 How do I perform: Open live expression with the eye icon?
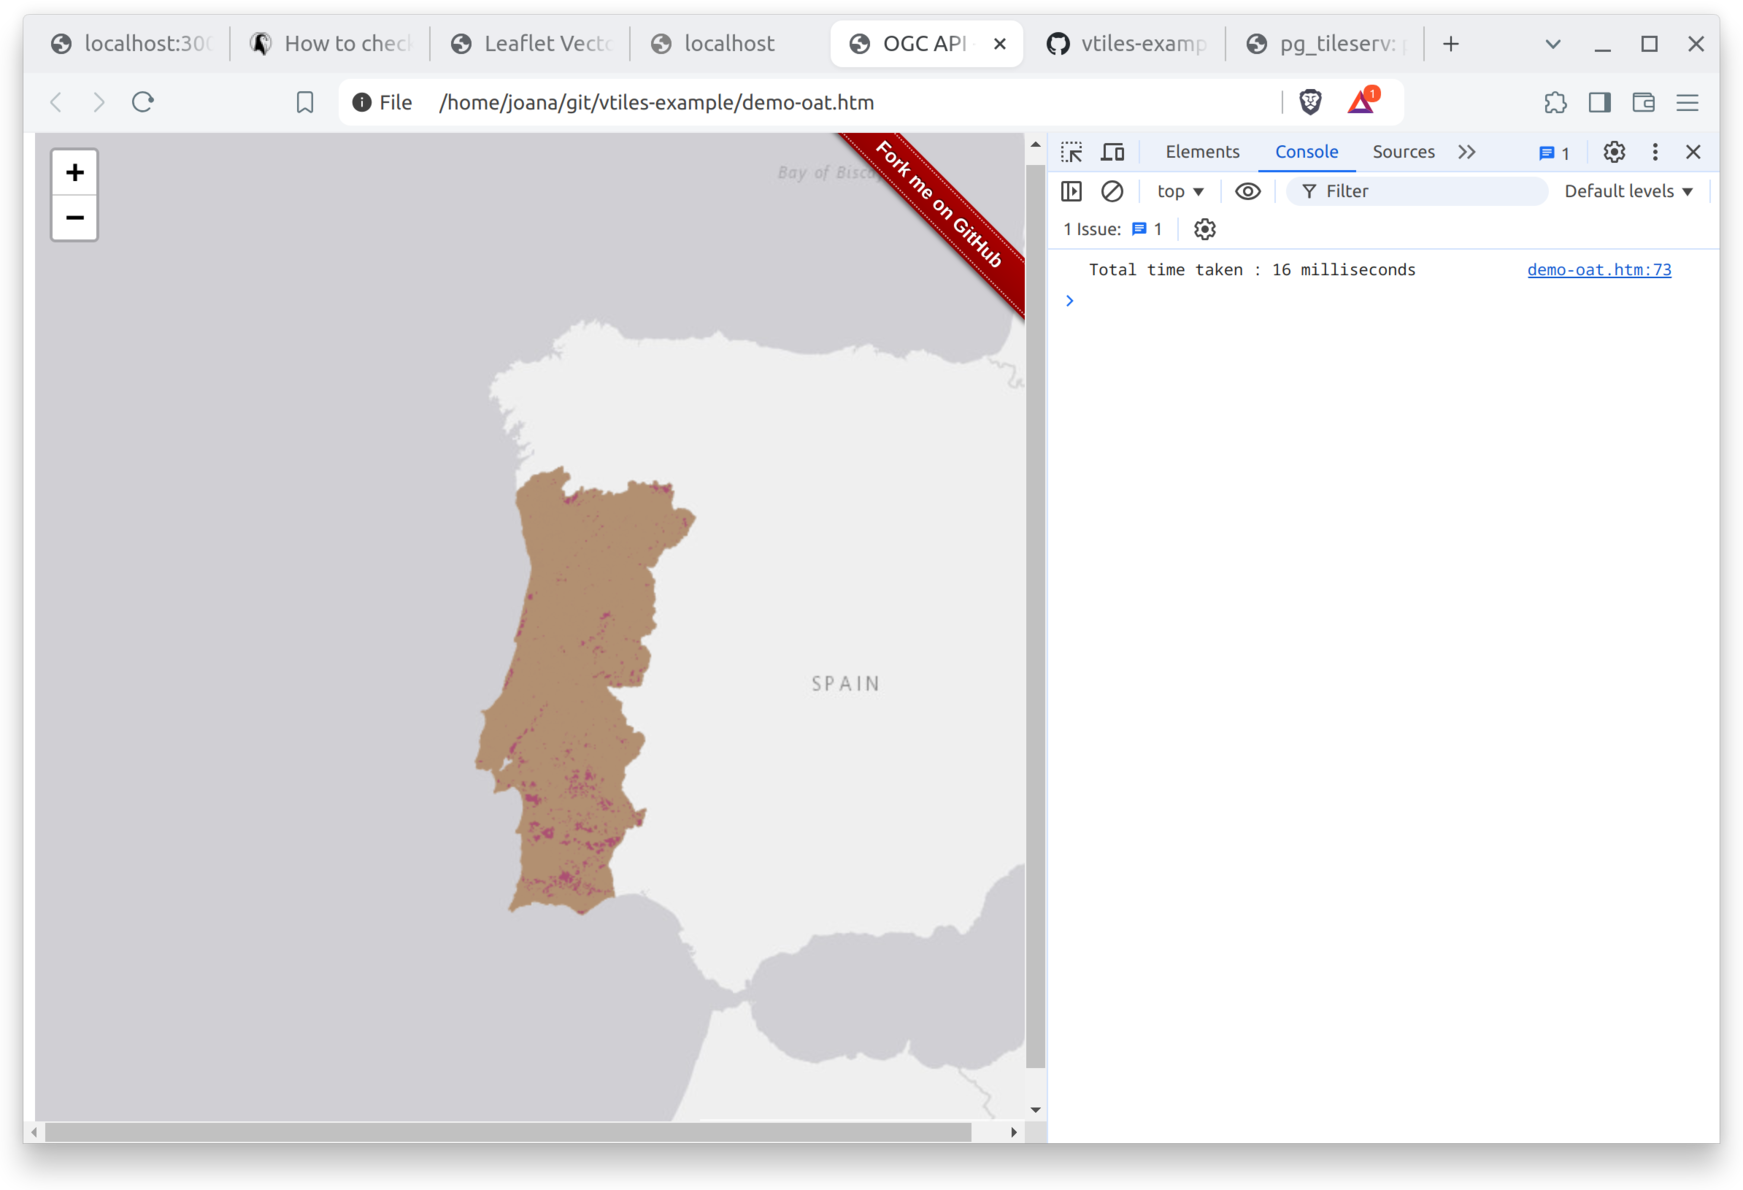point(1247,191)
